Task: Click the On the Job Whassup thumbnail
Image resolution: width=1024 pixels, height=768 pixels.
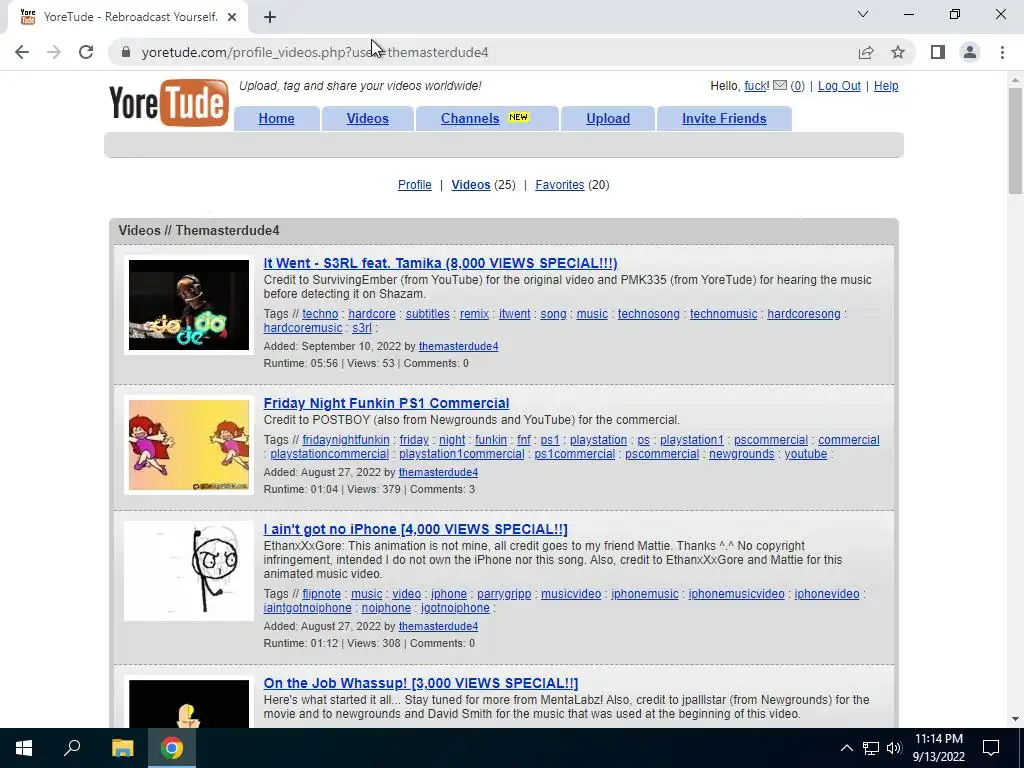Action: [x=189, y=704]
